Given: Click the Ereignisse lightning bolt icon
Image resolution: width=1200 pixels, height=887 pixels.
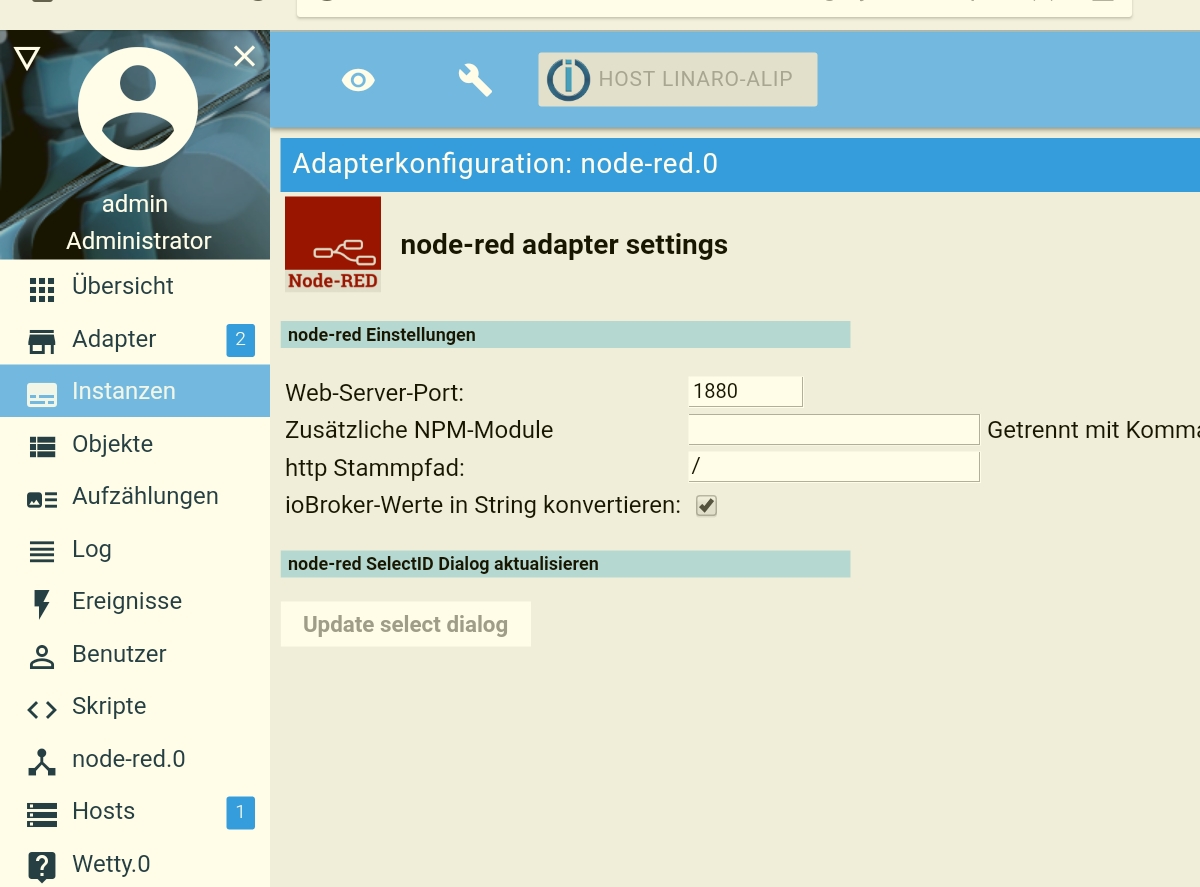Looking at the screenshot, I should tap(41, 604).
